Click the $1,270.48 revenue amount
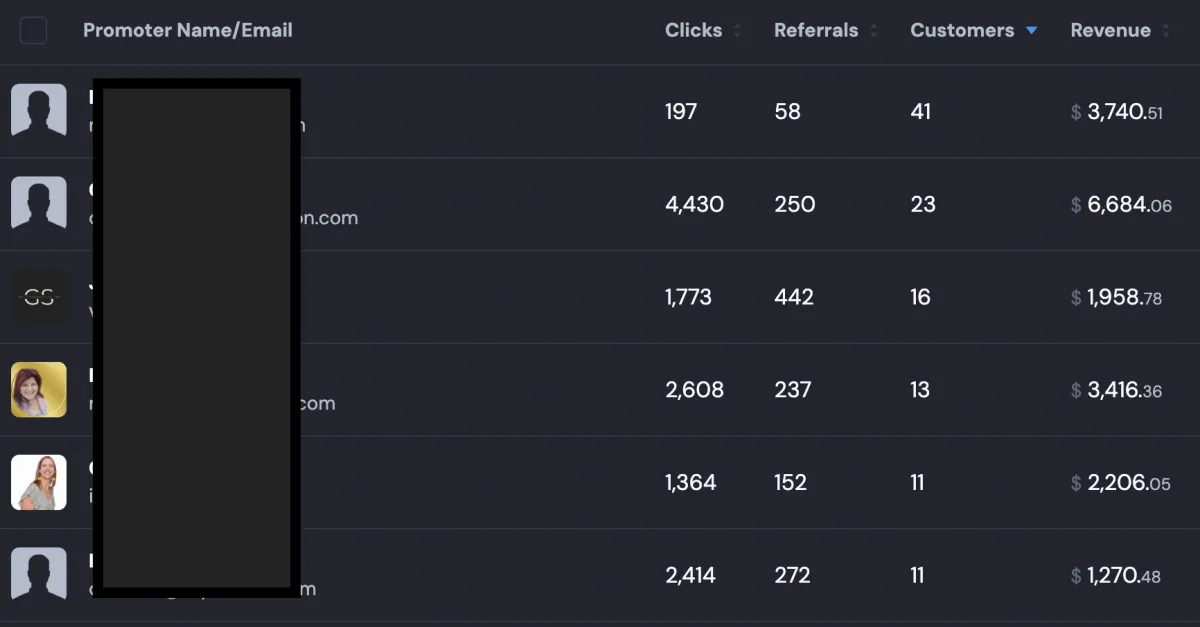 1116,576
